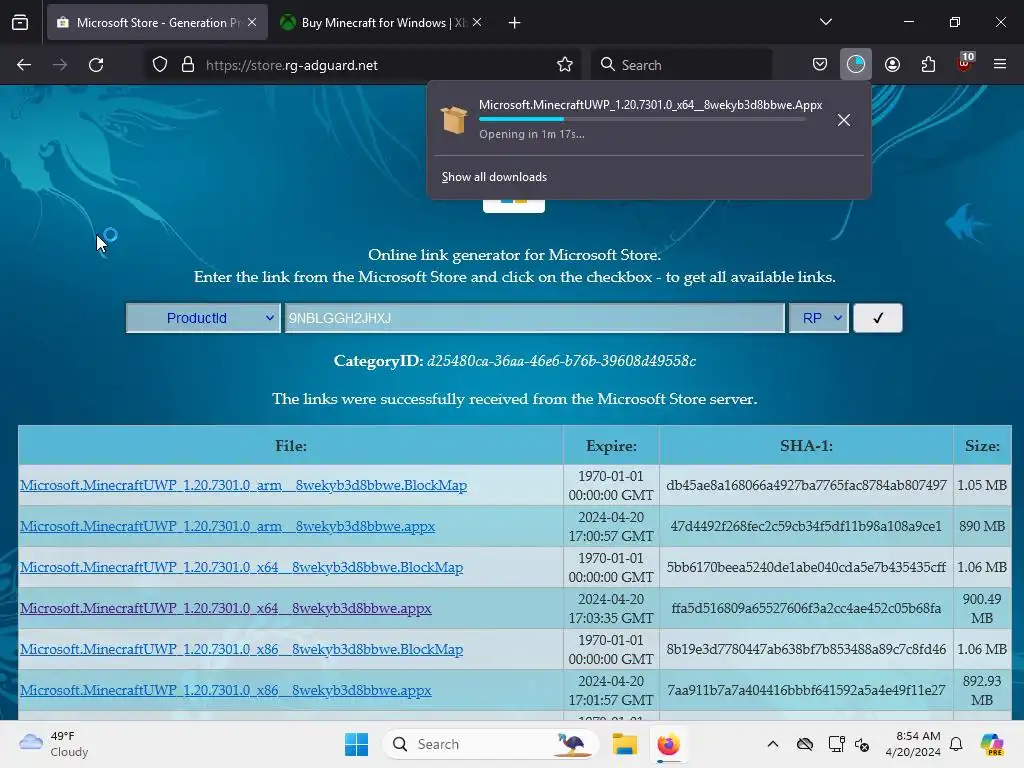Viewport: 1024px width, 768px height.
Task: Select the 890 MB size cell
Action: tap(982, 526)
